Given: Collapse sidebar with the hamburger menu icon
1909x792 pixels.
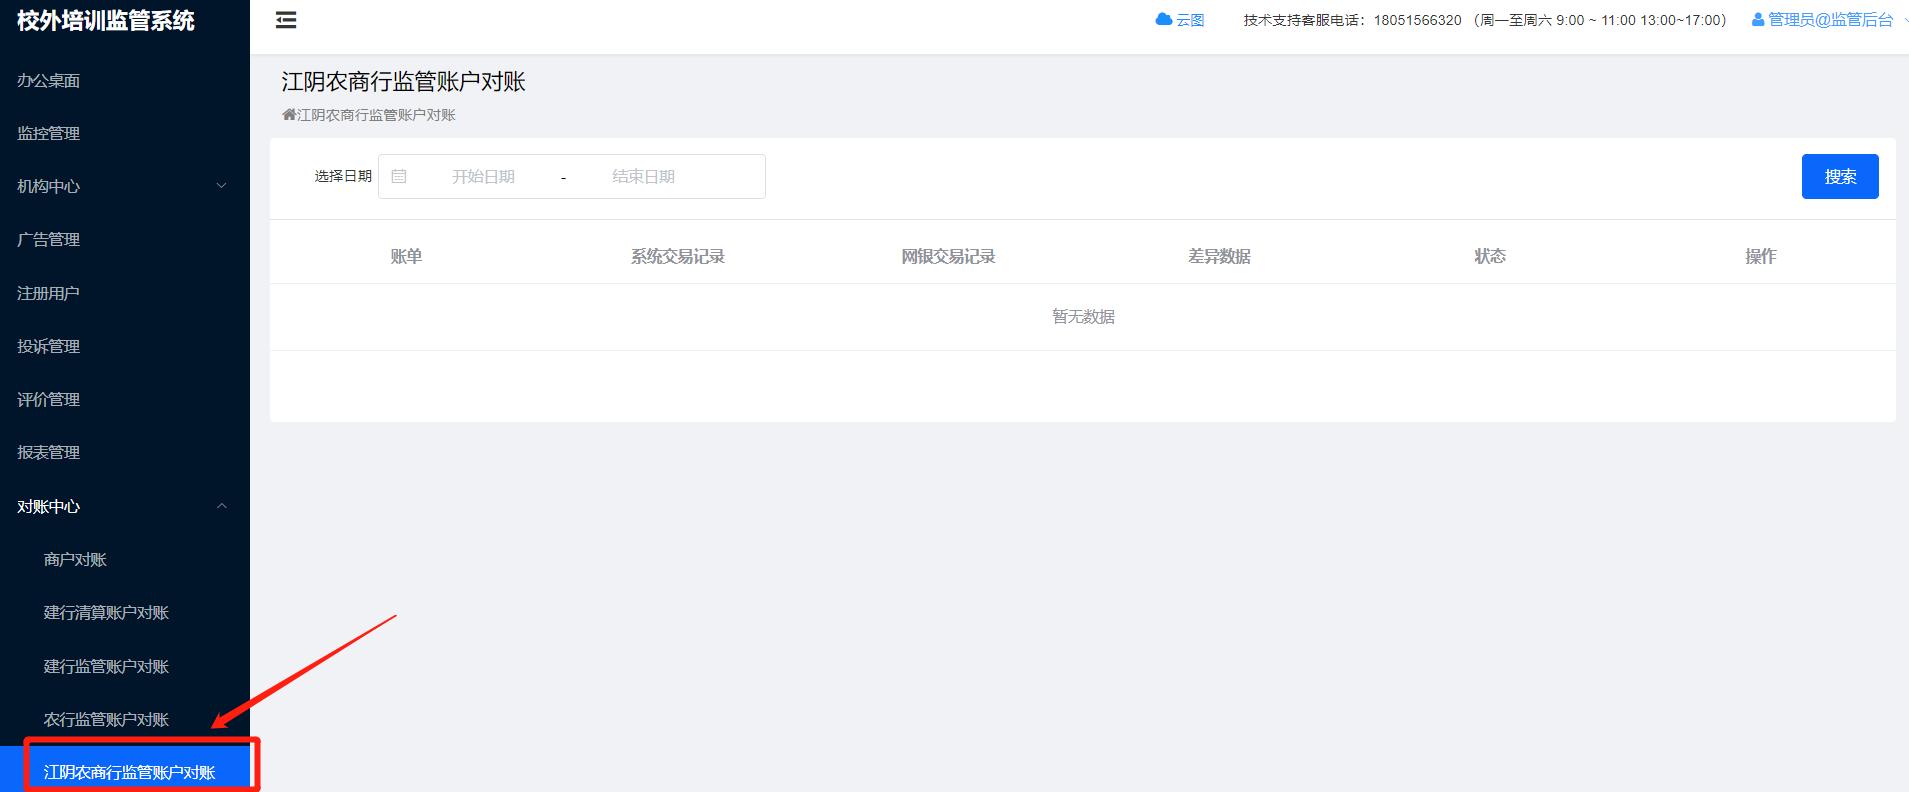Looking at the screenshot, I should [286, 20].
